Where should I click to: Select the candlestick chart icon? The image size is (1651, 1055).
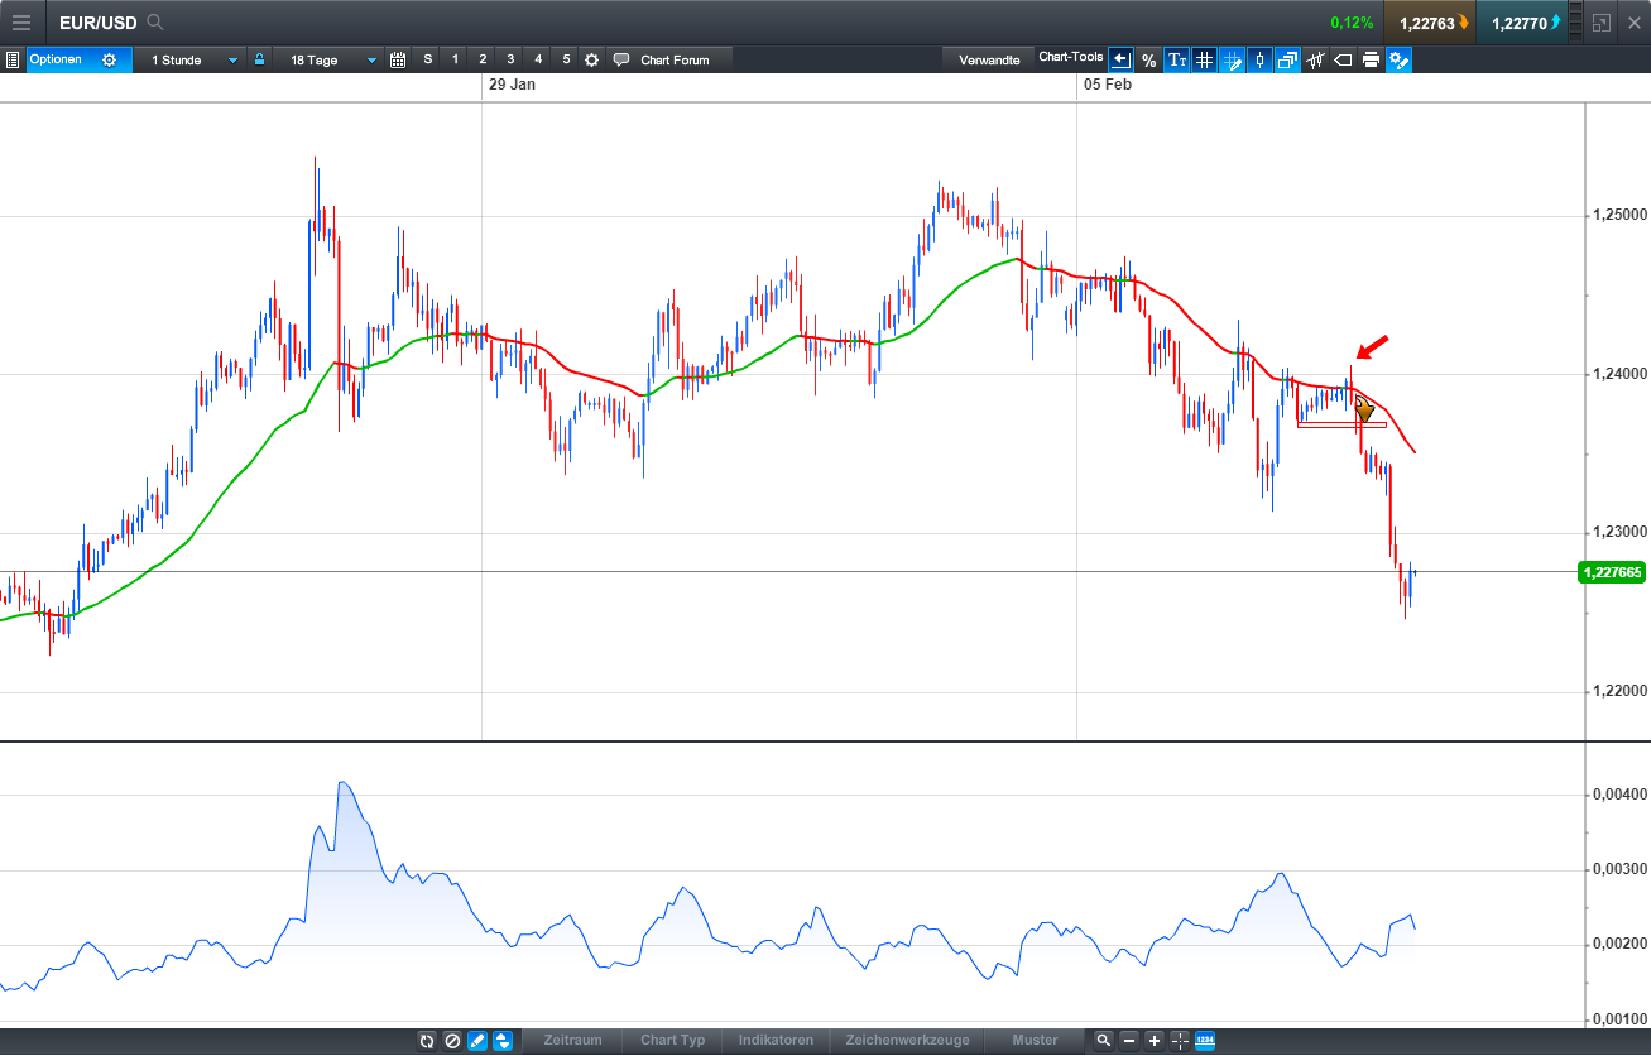pyautogui.click(x=1259, y=60)
